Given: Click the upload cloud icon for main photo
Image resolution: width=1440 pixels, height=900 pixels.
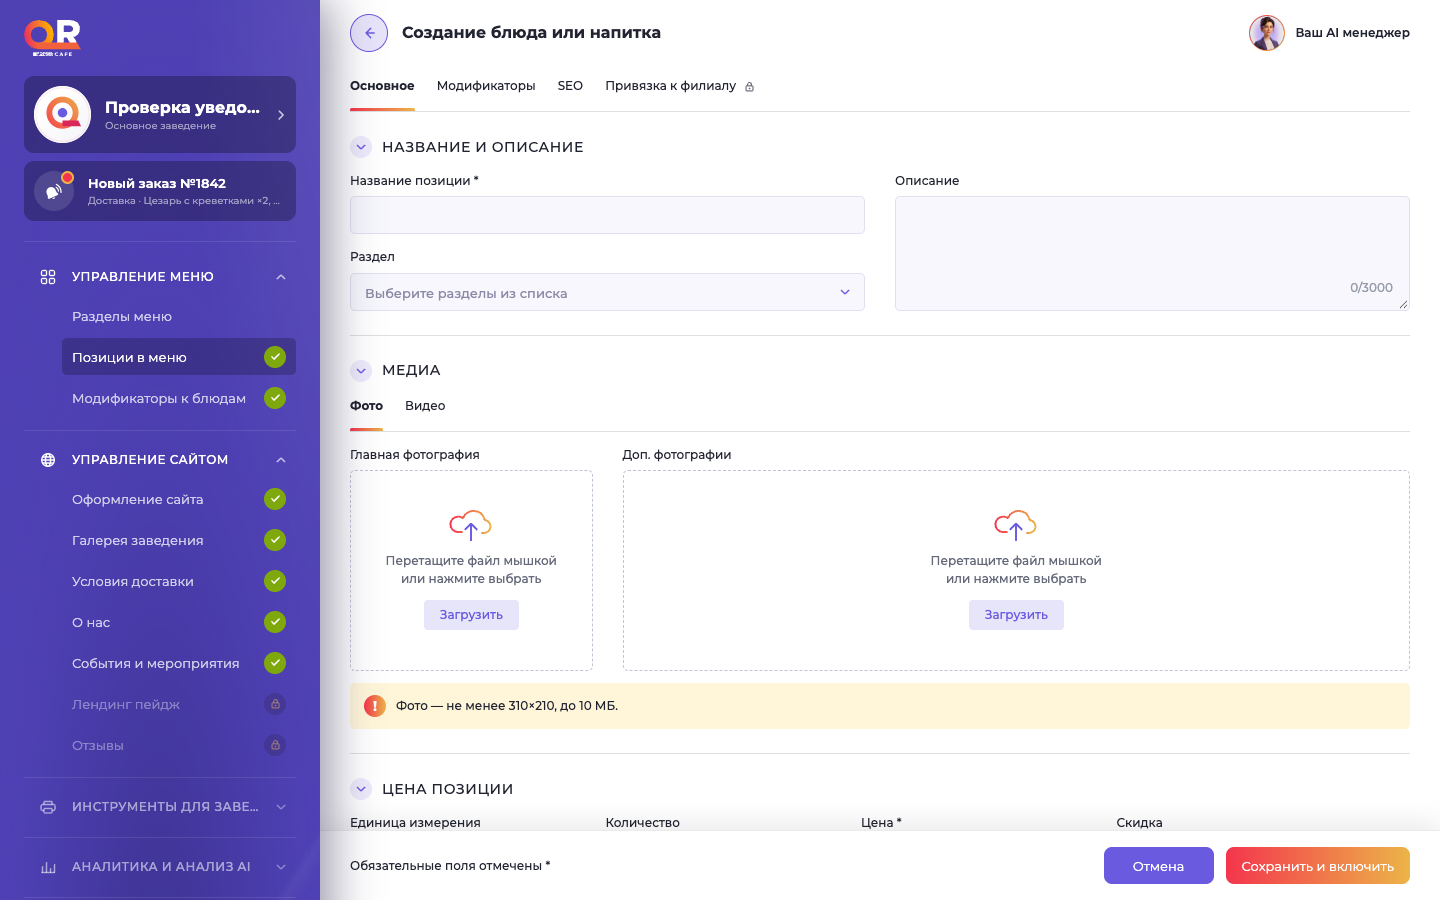Looking at the screenshot, I should [471, 525].
